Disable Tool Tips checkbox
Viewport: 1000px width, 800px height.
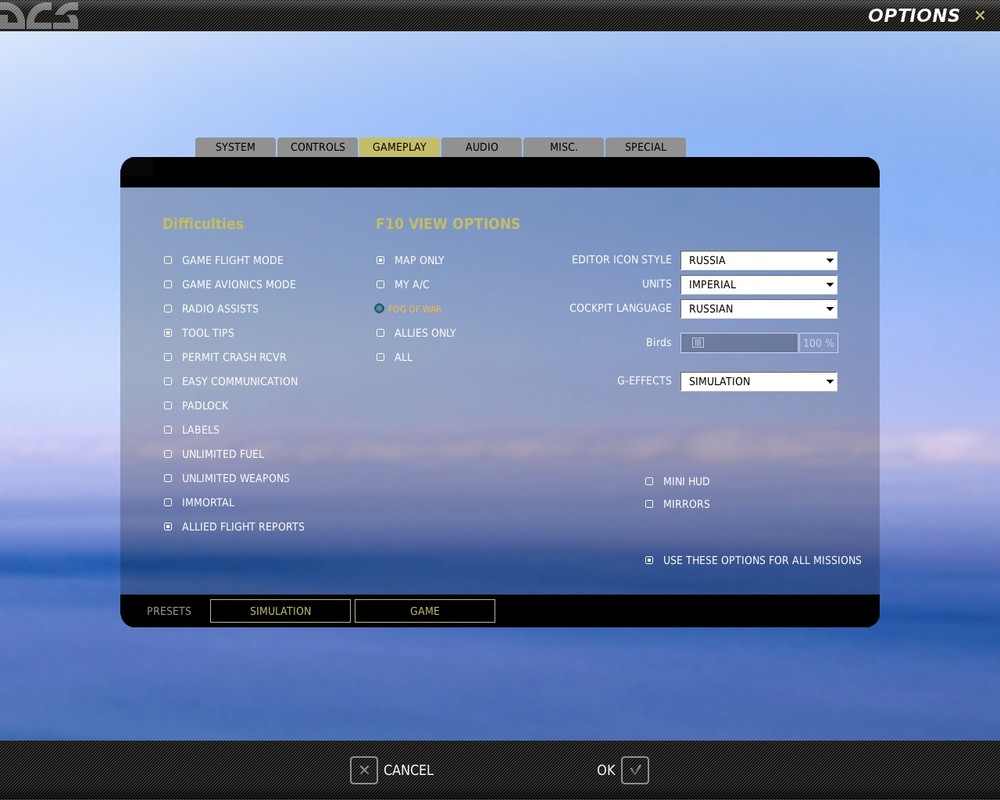[x=168, y=333]
